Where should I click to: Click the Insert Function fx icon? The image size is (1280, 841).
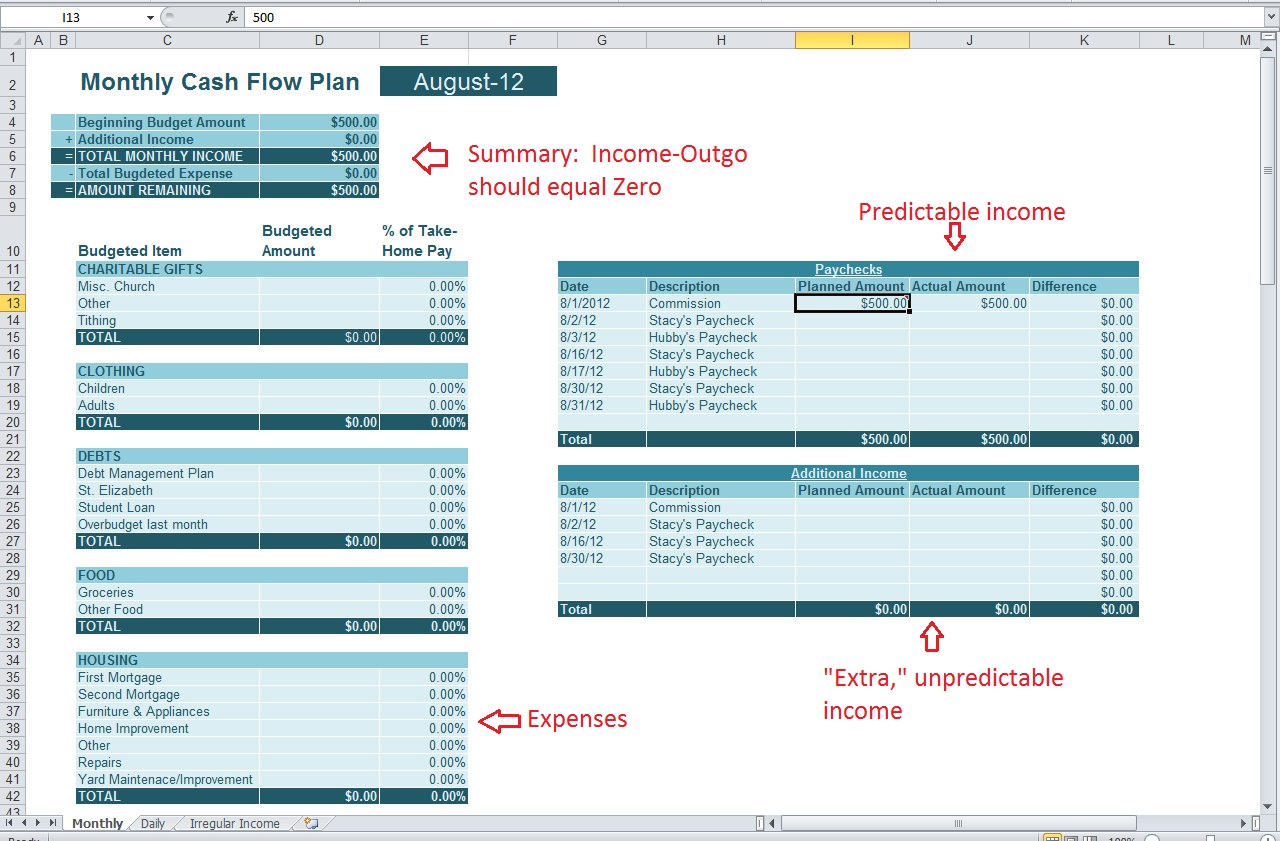click(x=232, y=17)
